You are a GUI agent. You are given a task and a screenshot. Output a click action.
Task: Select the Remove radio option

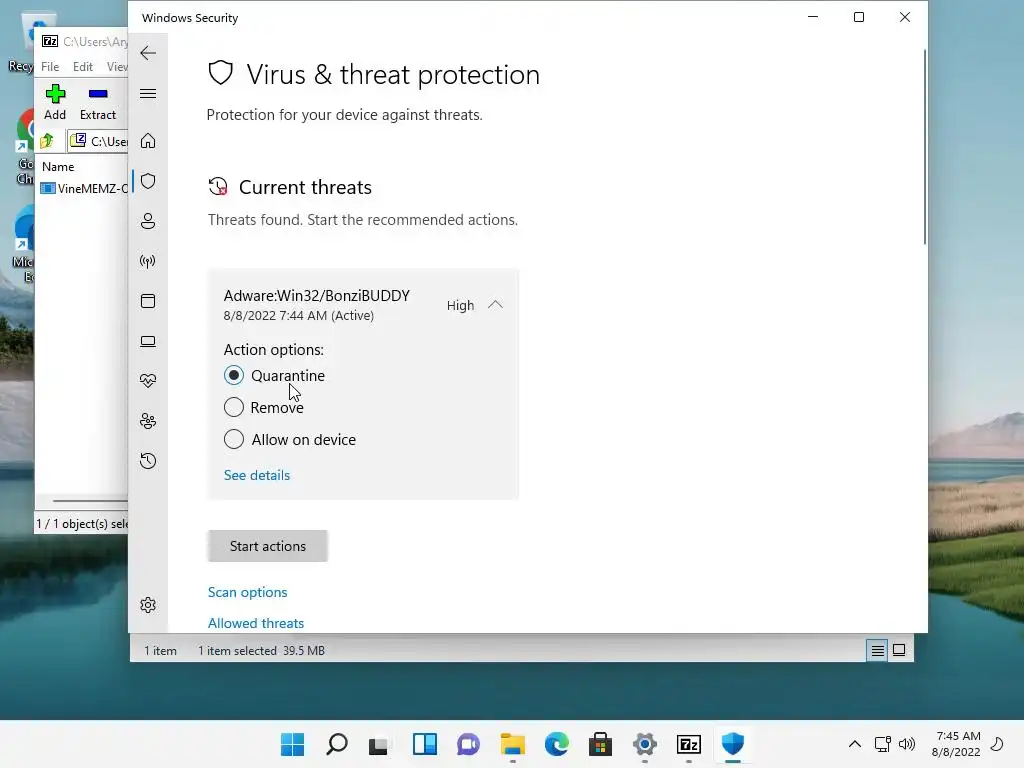234,408
